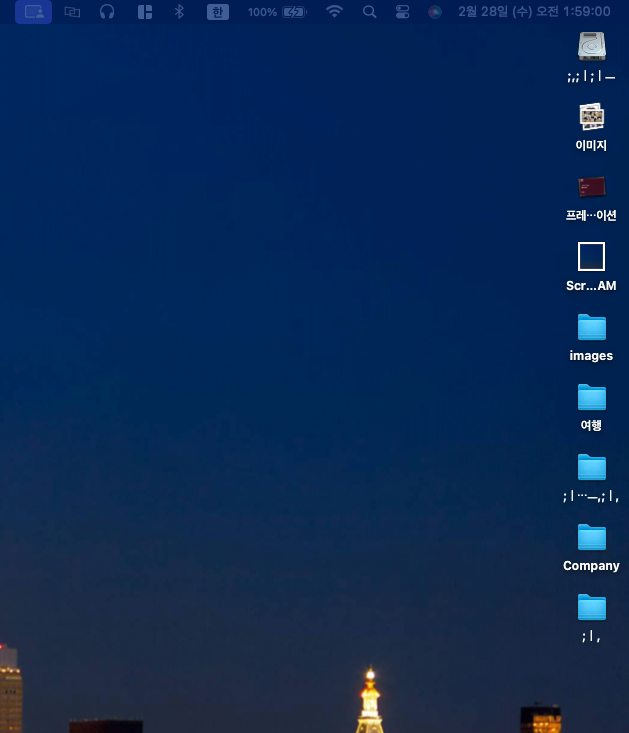Click the headphones icon in menu bar
The height and width of the screenshot is (733, 629).
coord(108,12)
